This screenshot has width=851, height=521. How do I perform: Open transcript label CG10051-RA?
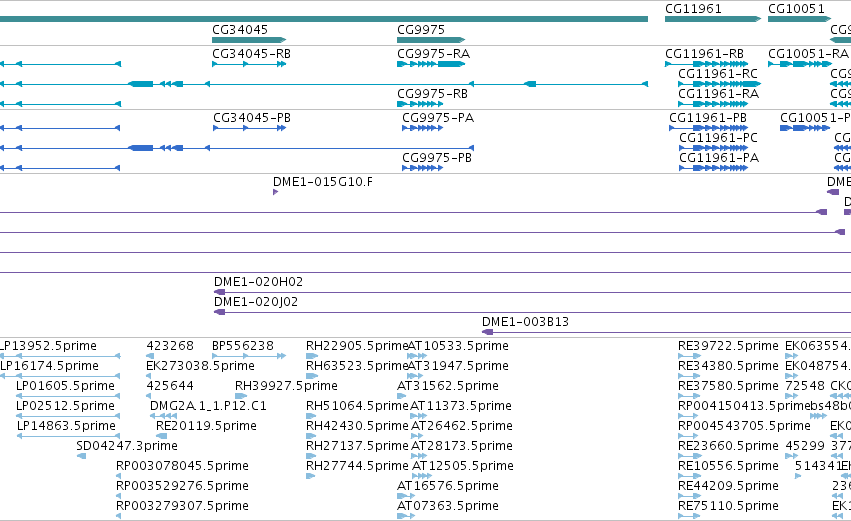coord(808,54)
